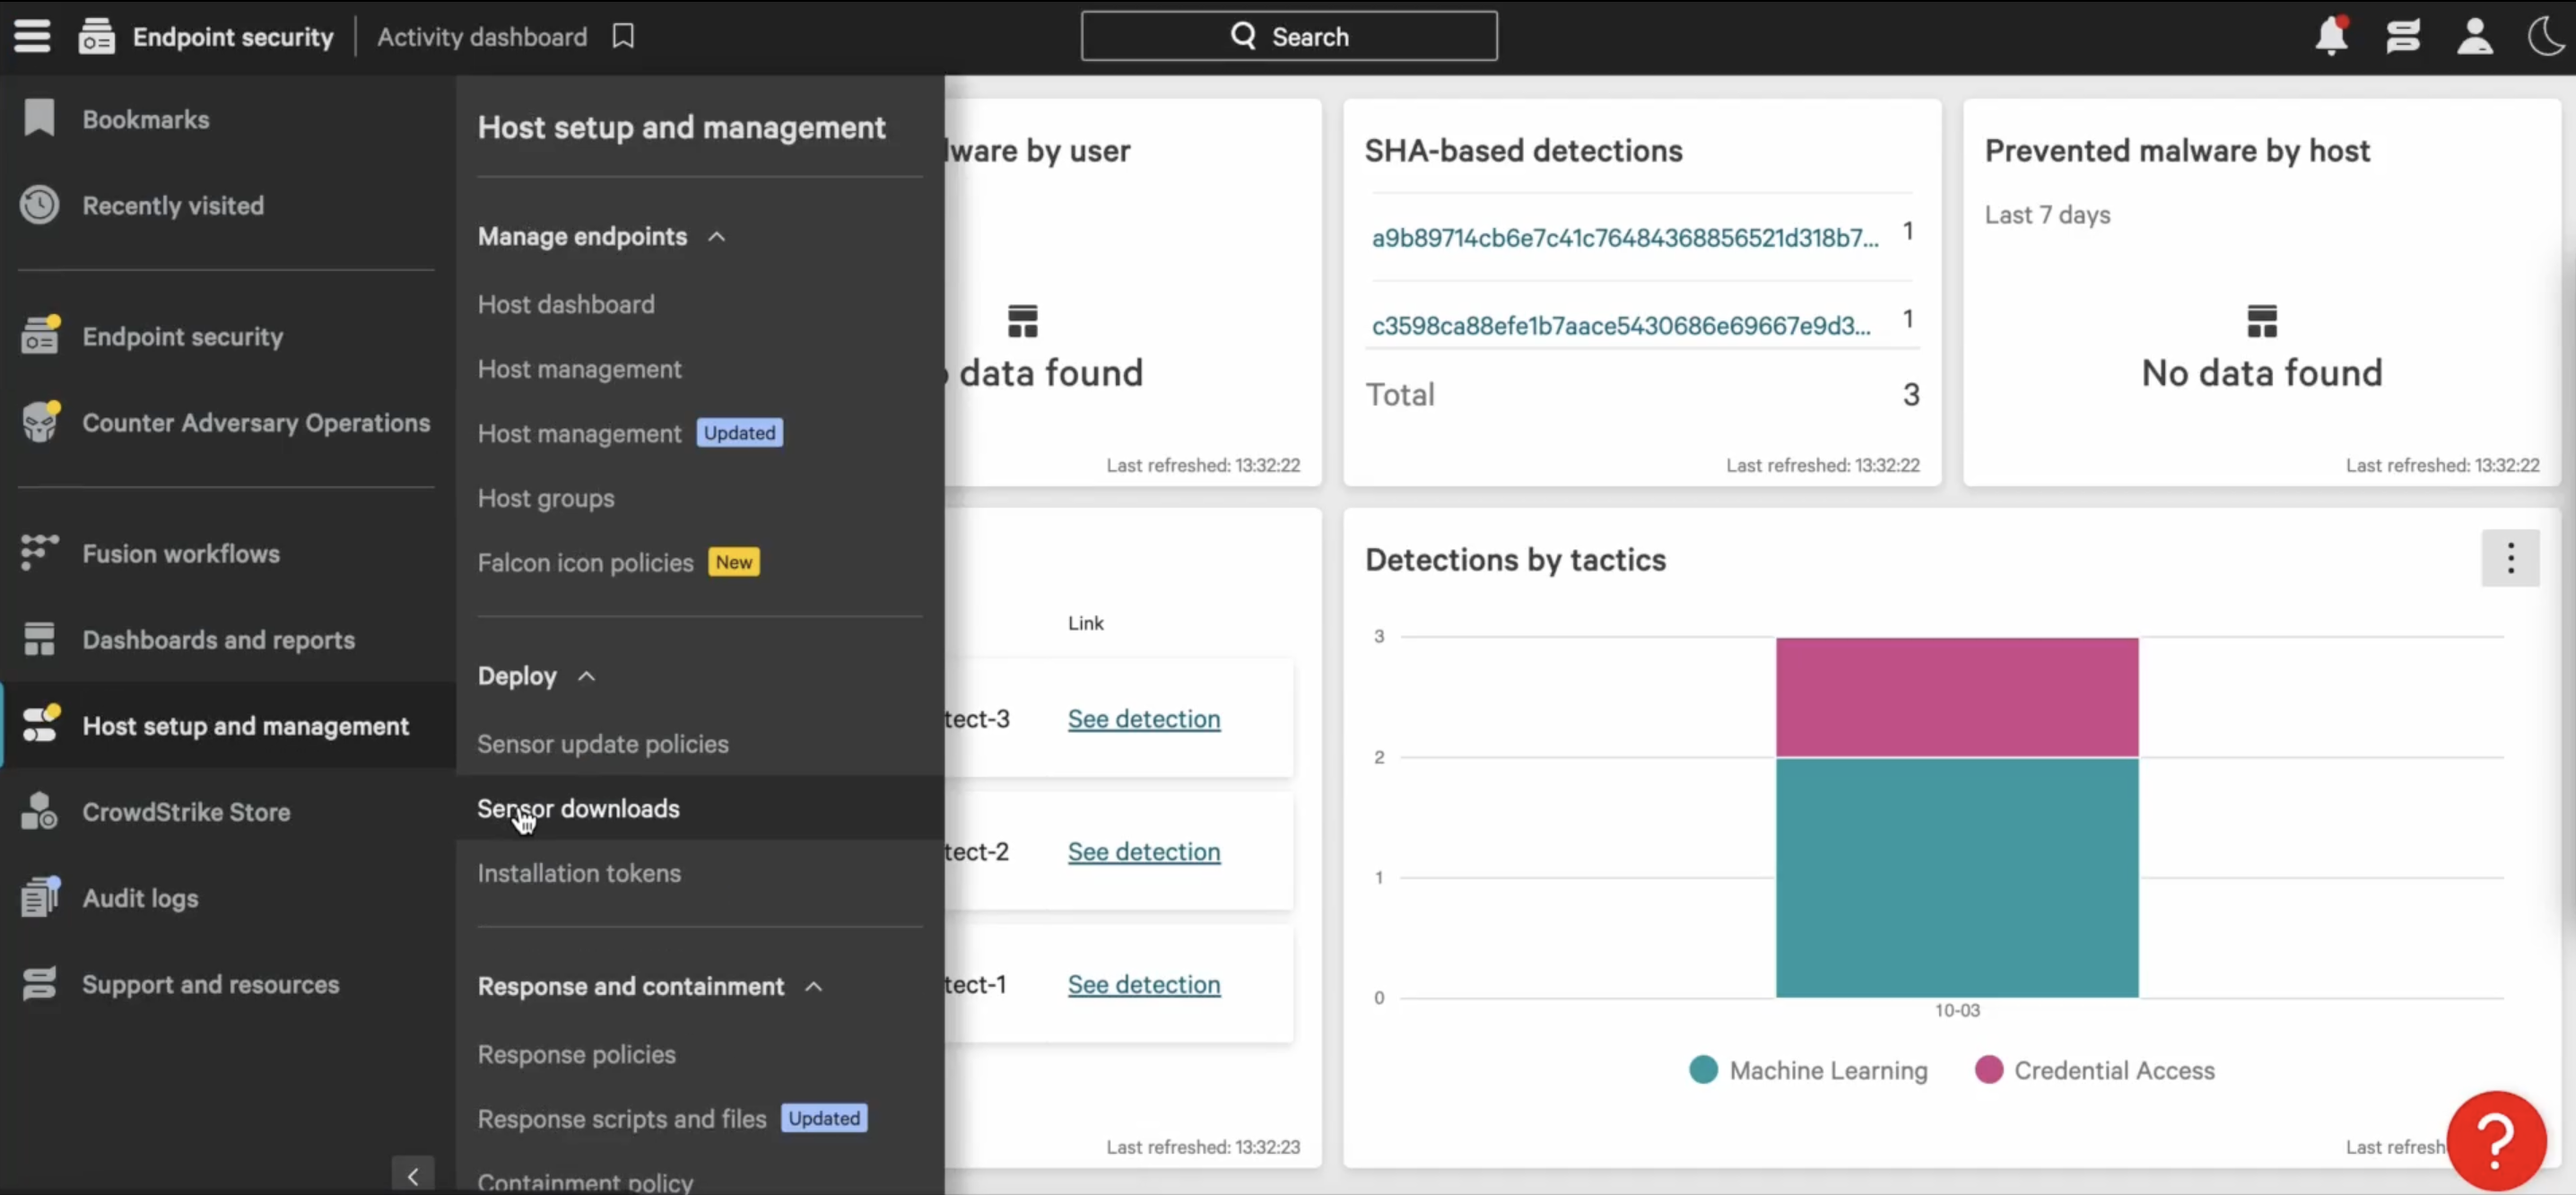
Task: Select Audit logs menu item
Action: (140, 897)
